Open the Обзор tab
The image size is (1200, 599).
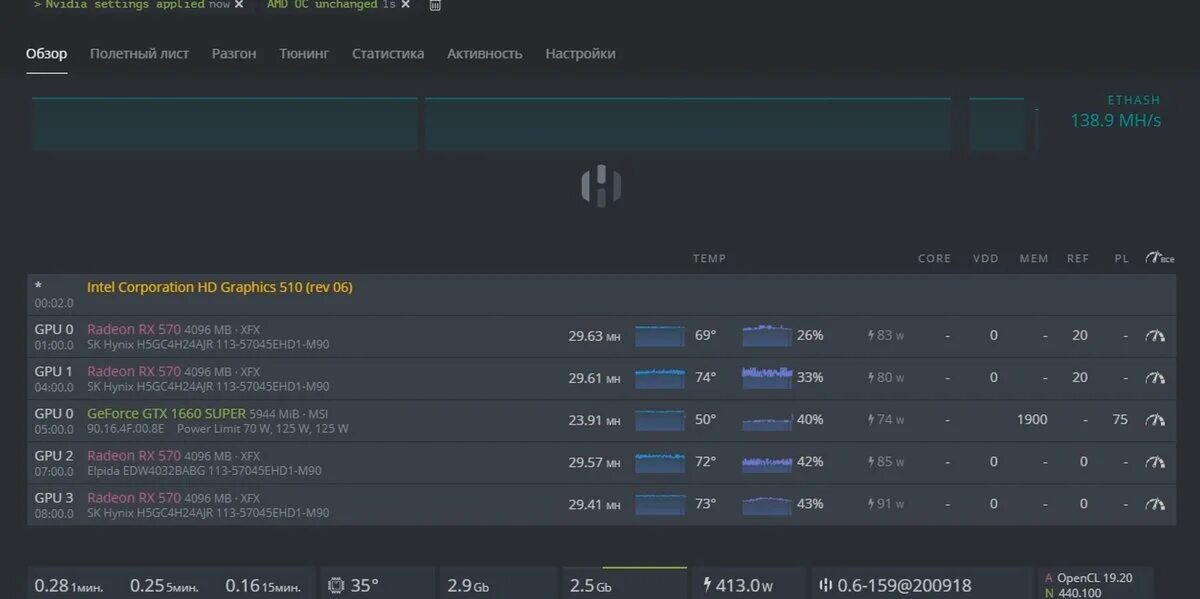tap(46, 53)
